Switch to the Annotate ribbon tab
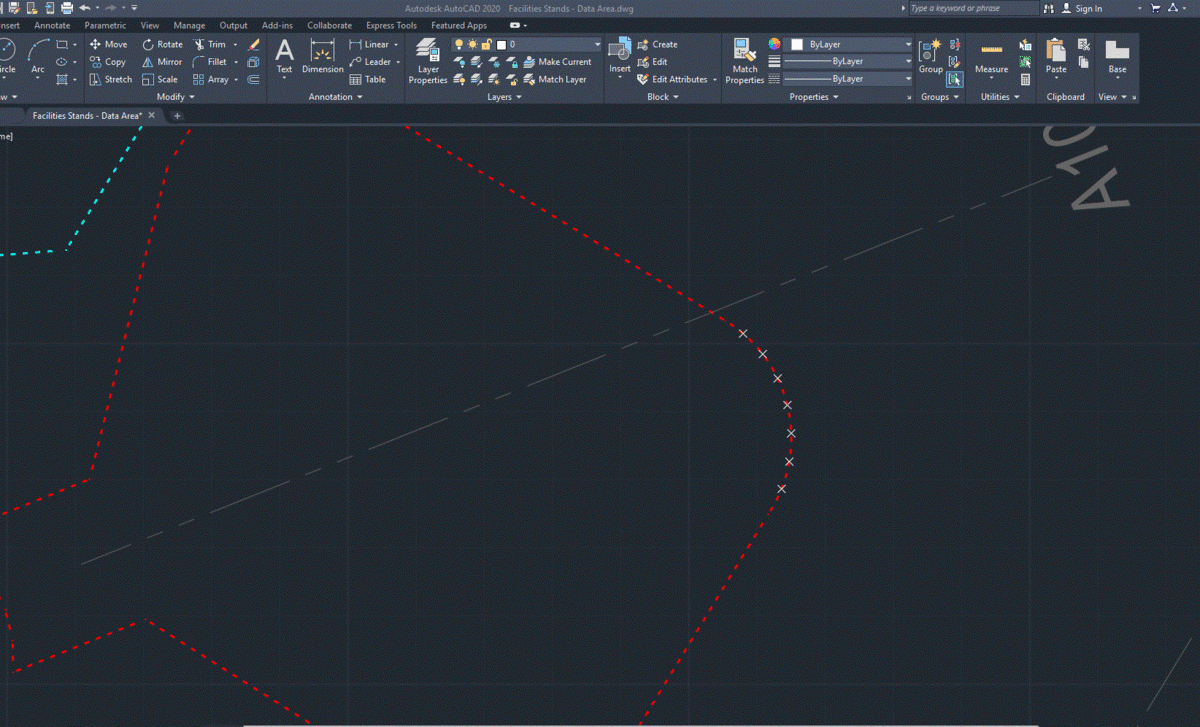This screenshot has height=727, width=1200. [52, 25]
